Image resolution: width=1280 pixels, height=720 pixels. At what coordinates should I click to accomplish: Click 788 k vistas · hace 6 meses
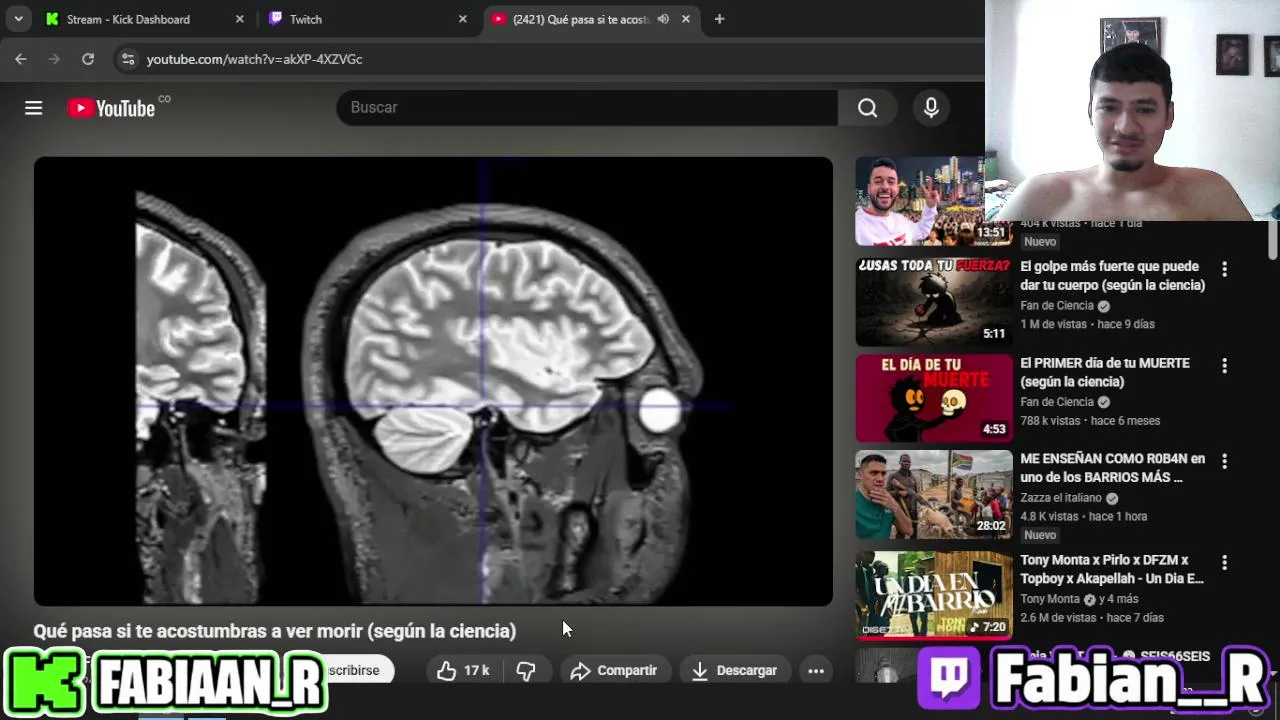tap(1090, 421)
